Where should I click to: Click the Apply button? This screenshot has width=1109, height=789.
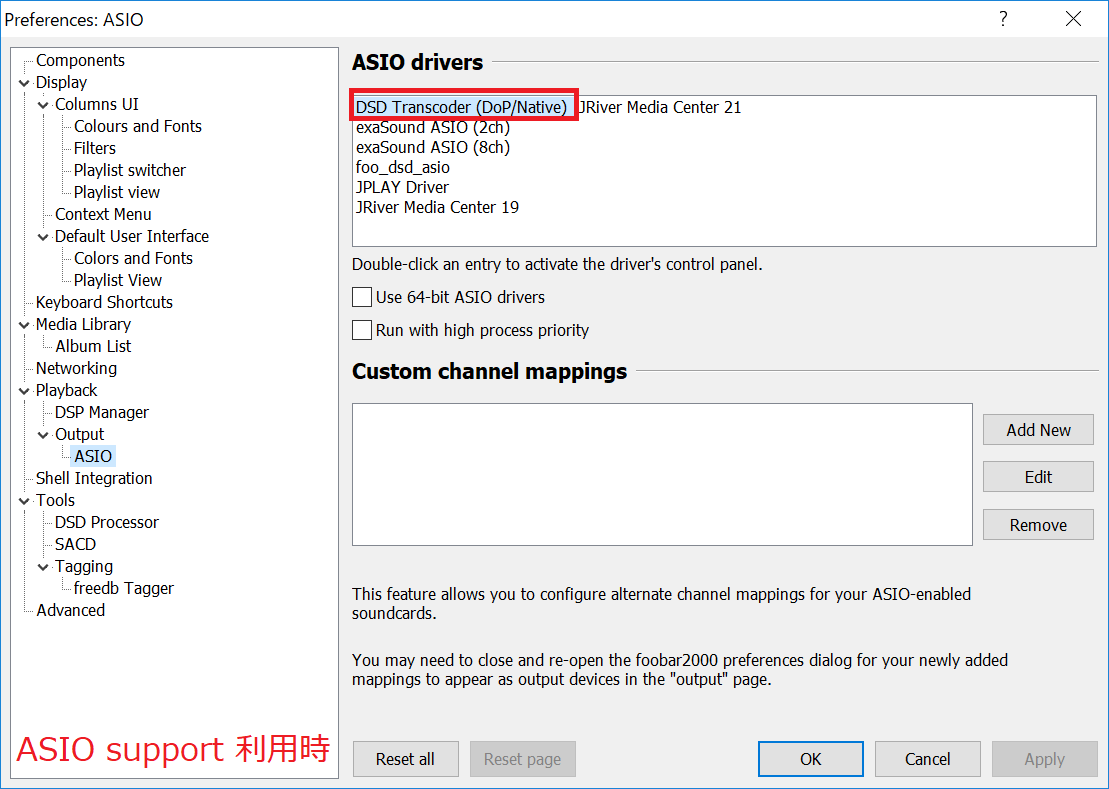(x=1045, y=759)
